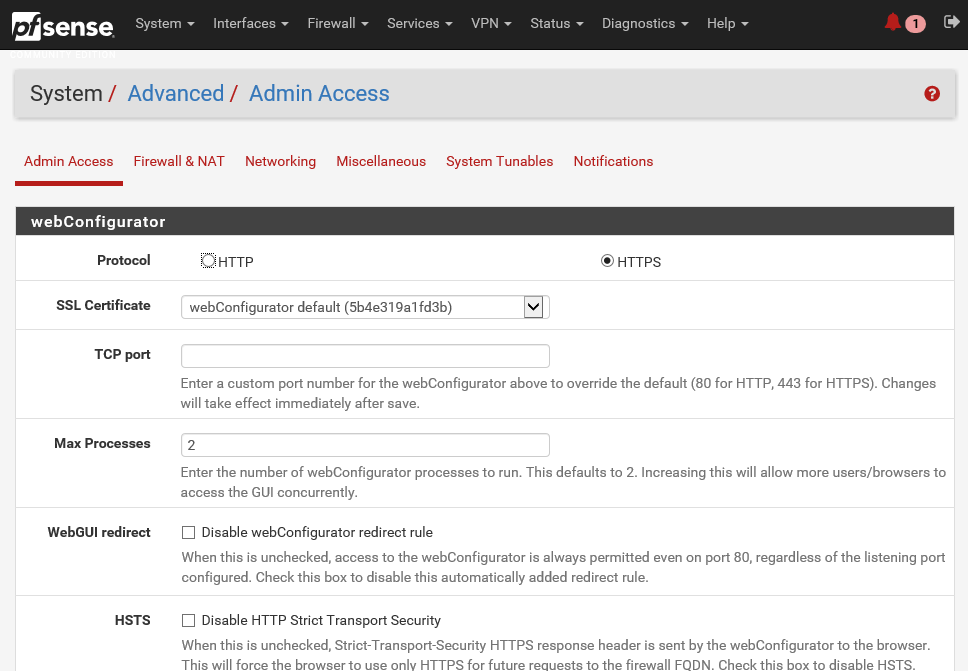Click the Max Processes input field
The width and height of the screenshot is (968, 671).
tap(365, 444)
